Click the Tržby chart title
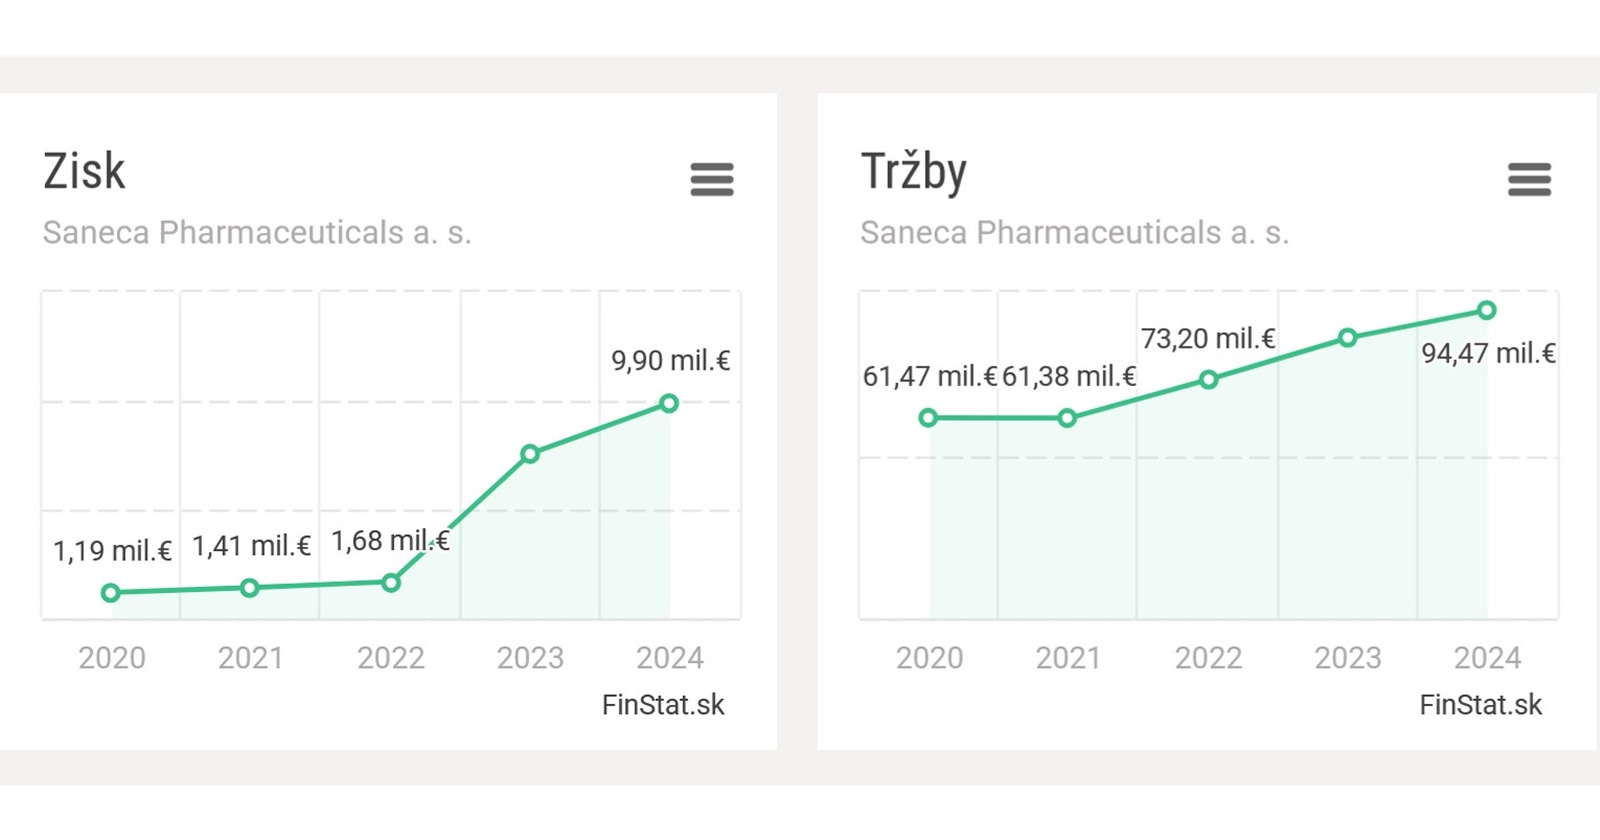Viewport: 1600px width, 840px height. pos(913,172)
